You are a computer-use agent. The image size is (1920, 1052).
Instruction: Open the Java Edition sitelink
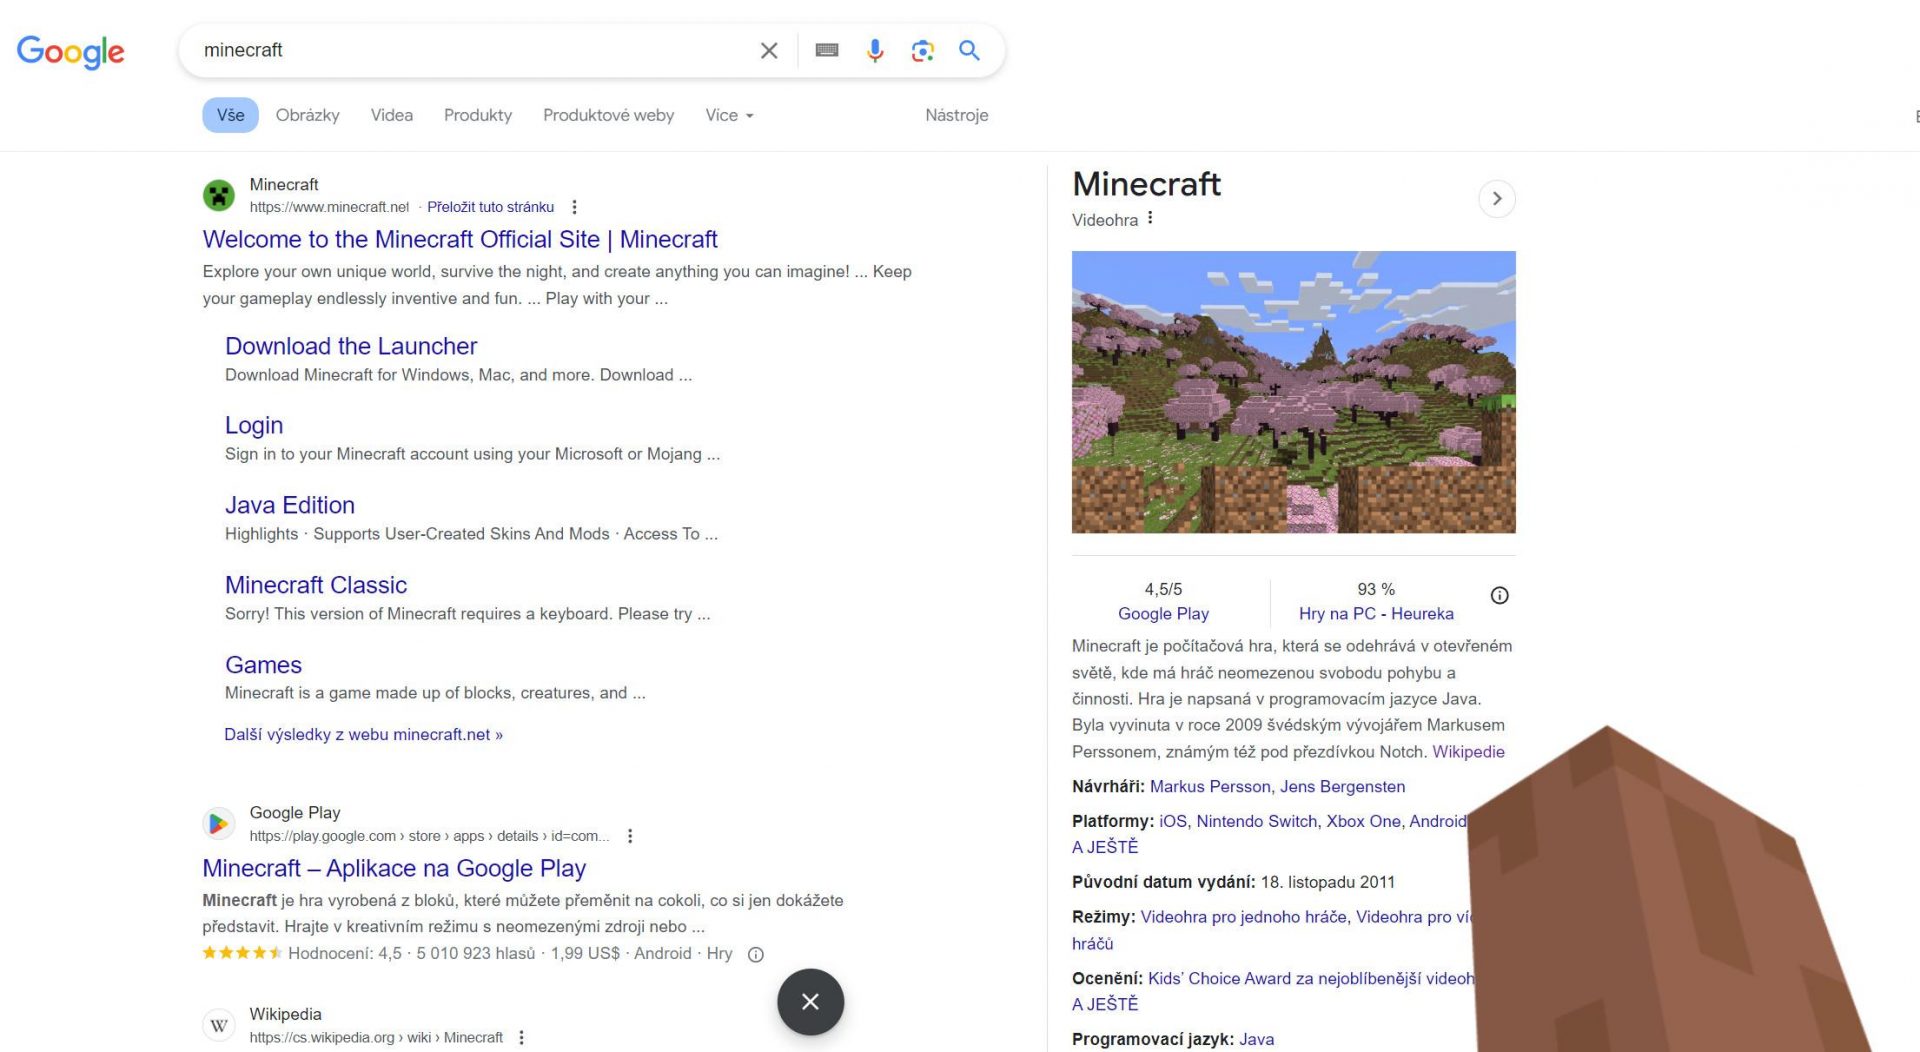[290, 505]
